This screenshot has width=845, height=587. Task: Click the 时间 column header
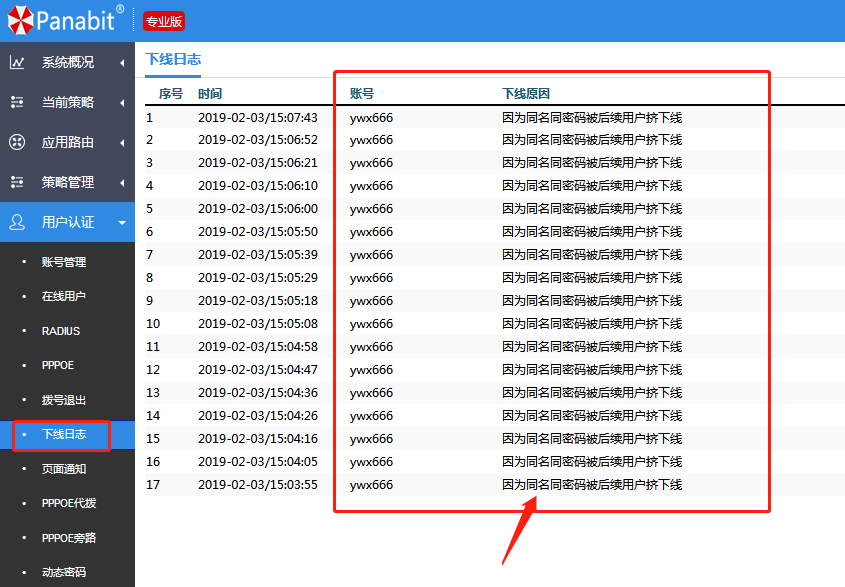click(210, 94)
